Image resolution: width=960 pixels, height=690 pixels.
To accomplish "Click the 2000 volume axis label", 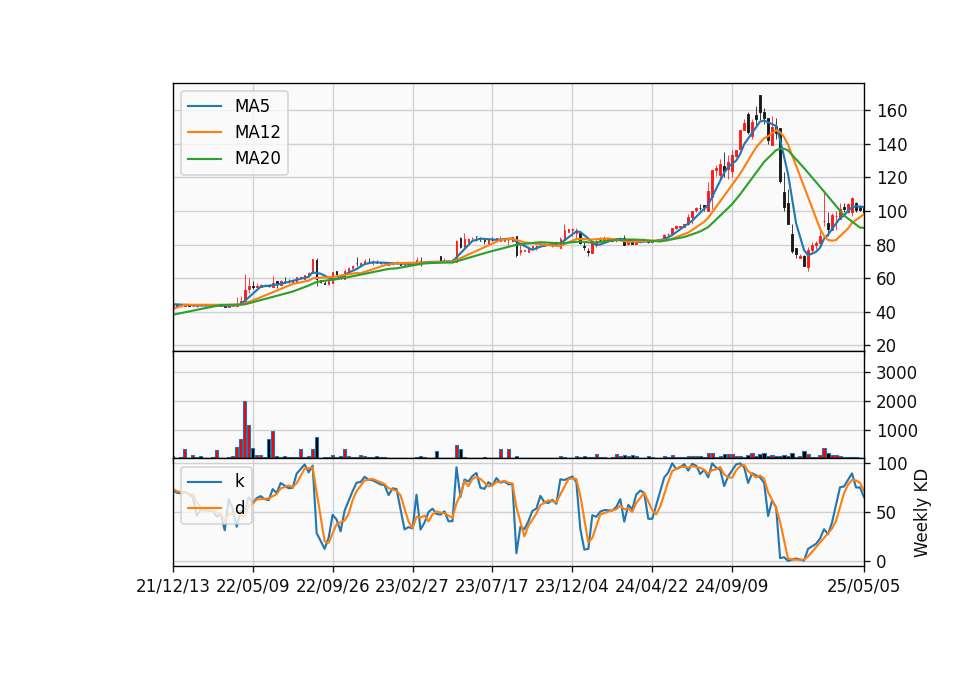I will coord(897,402).
